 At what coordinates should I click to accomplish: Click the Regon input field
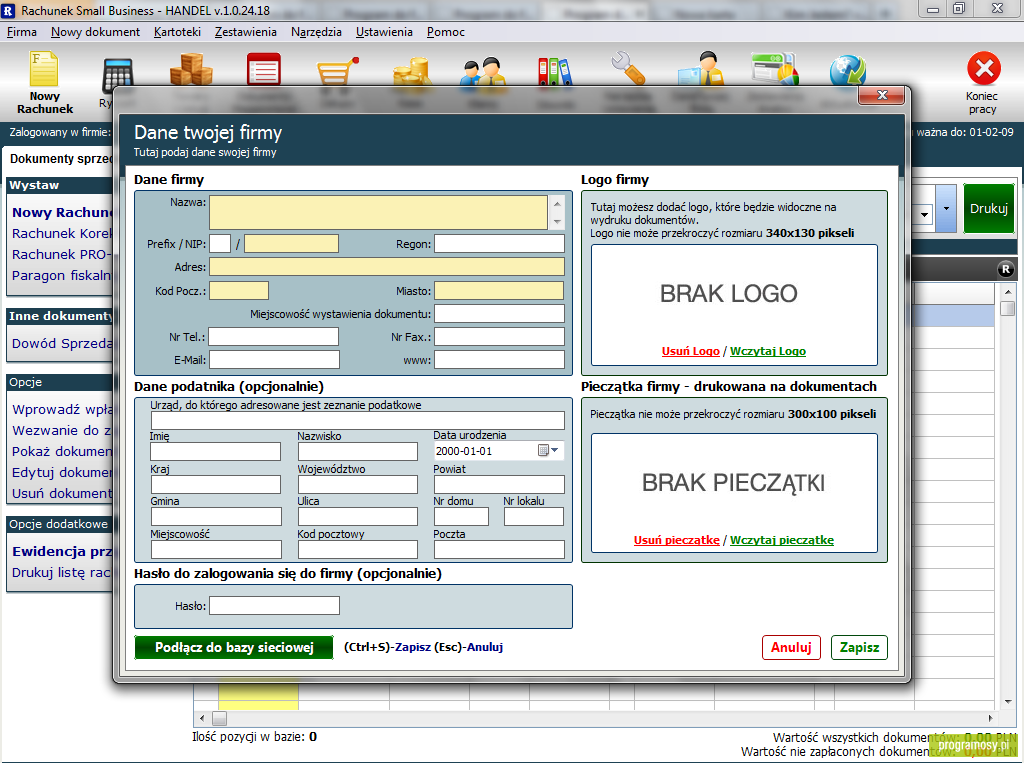click(x=500, y=244)
